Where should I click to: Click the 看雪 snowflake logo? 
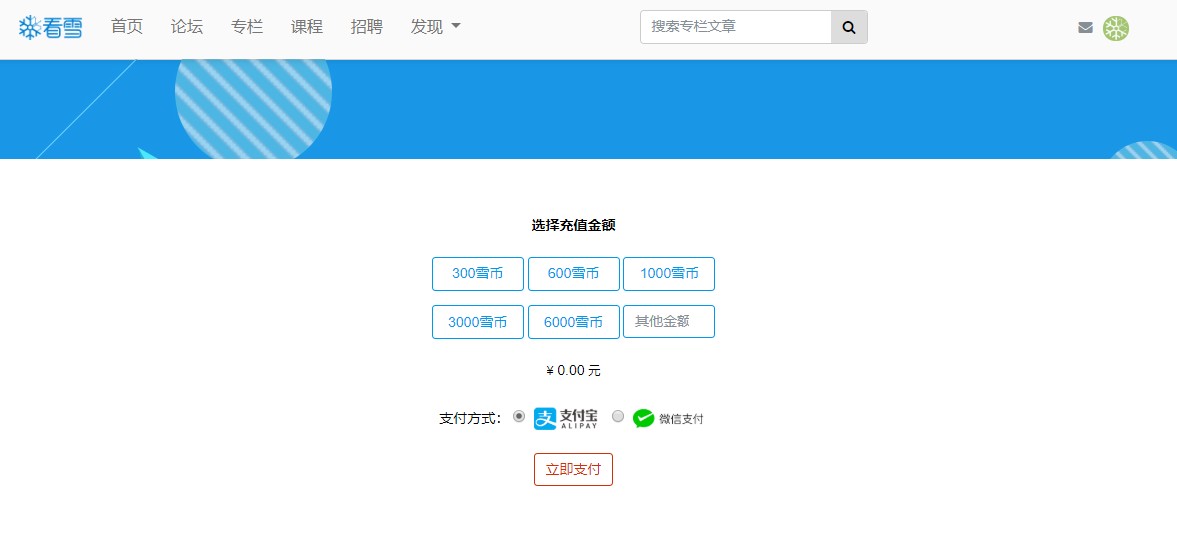[50, 28]
